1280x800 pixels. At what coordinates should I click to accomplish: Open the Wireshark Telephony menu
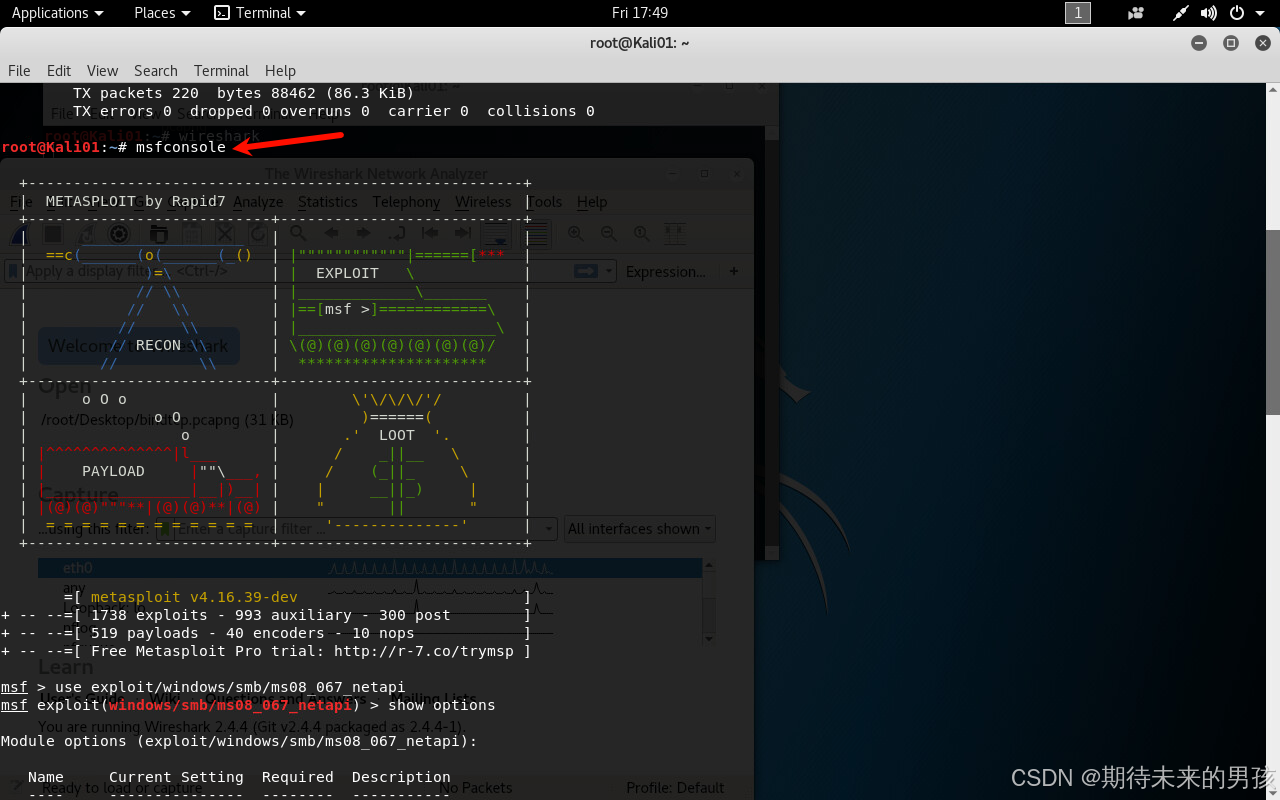406,202
